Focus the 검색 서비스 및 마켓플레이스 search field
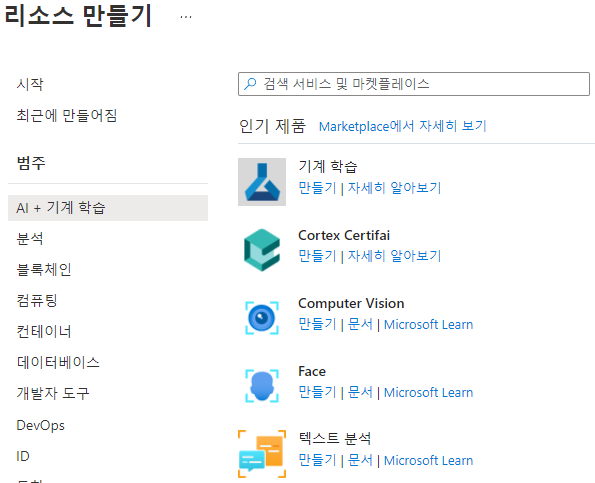 click(414, 84)
